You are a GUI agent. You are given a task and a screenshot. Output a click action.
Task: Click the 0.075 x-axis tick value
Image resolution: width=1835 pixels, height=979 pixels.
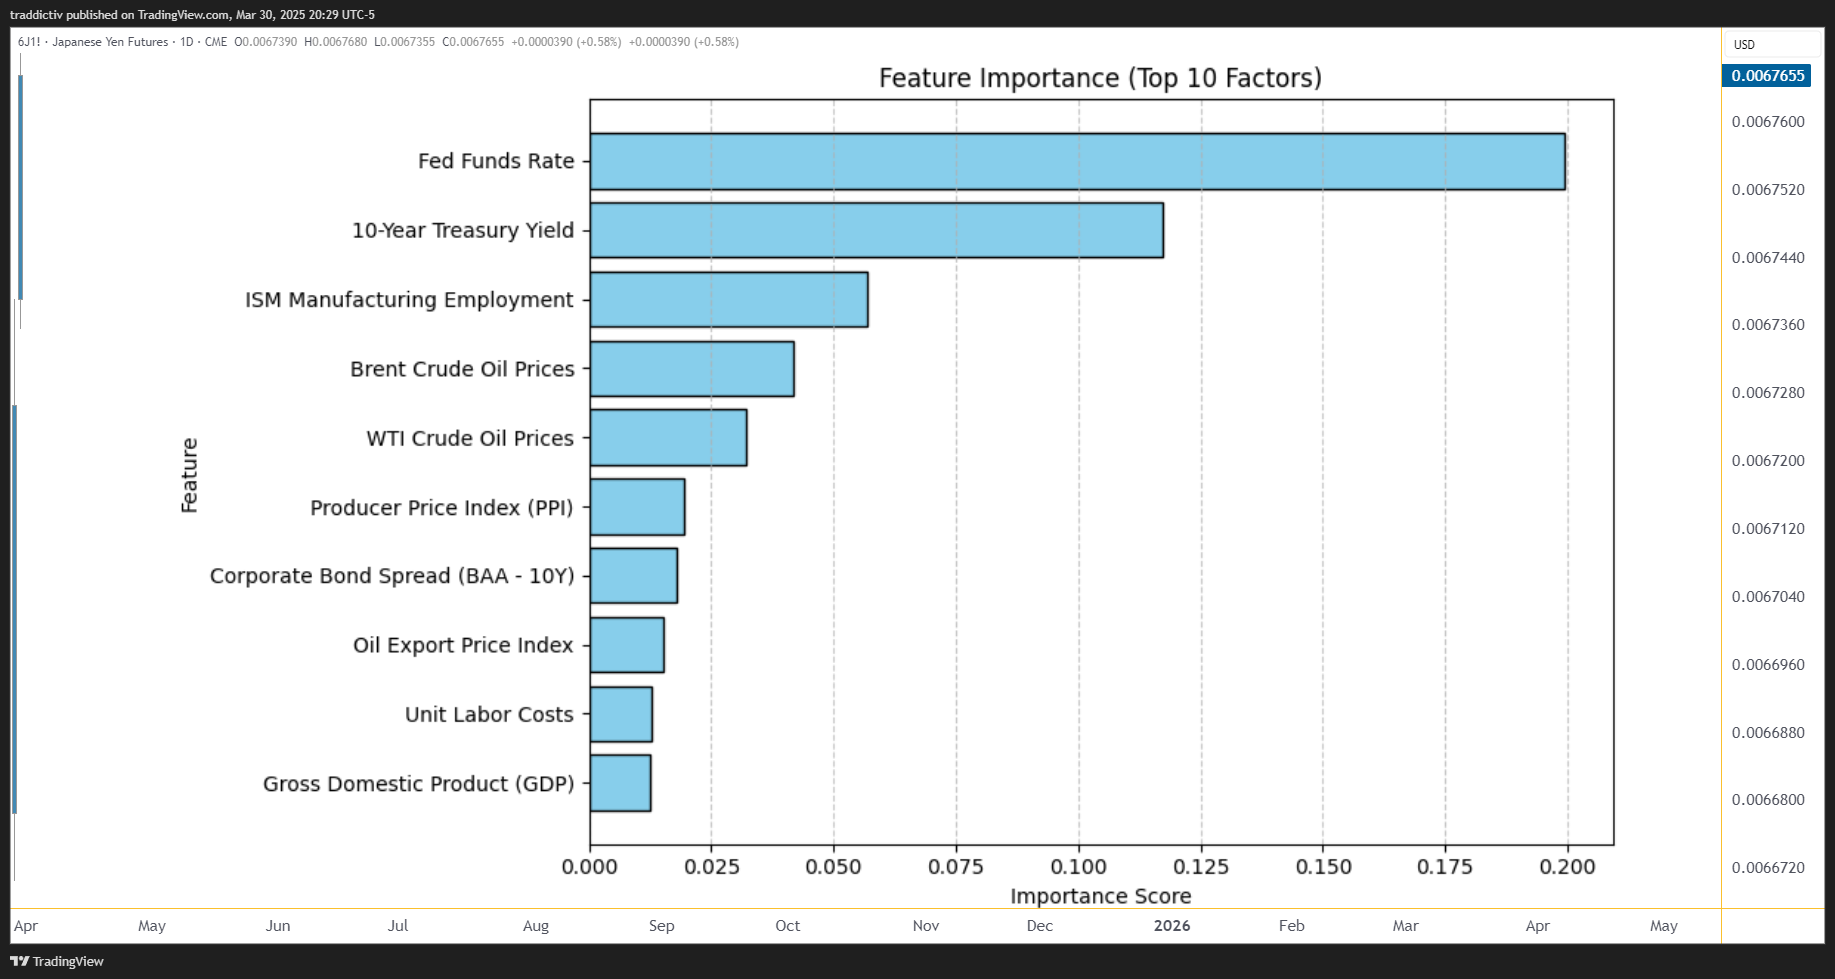[x=956, y=867]
